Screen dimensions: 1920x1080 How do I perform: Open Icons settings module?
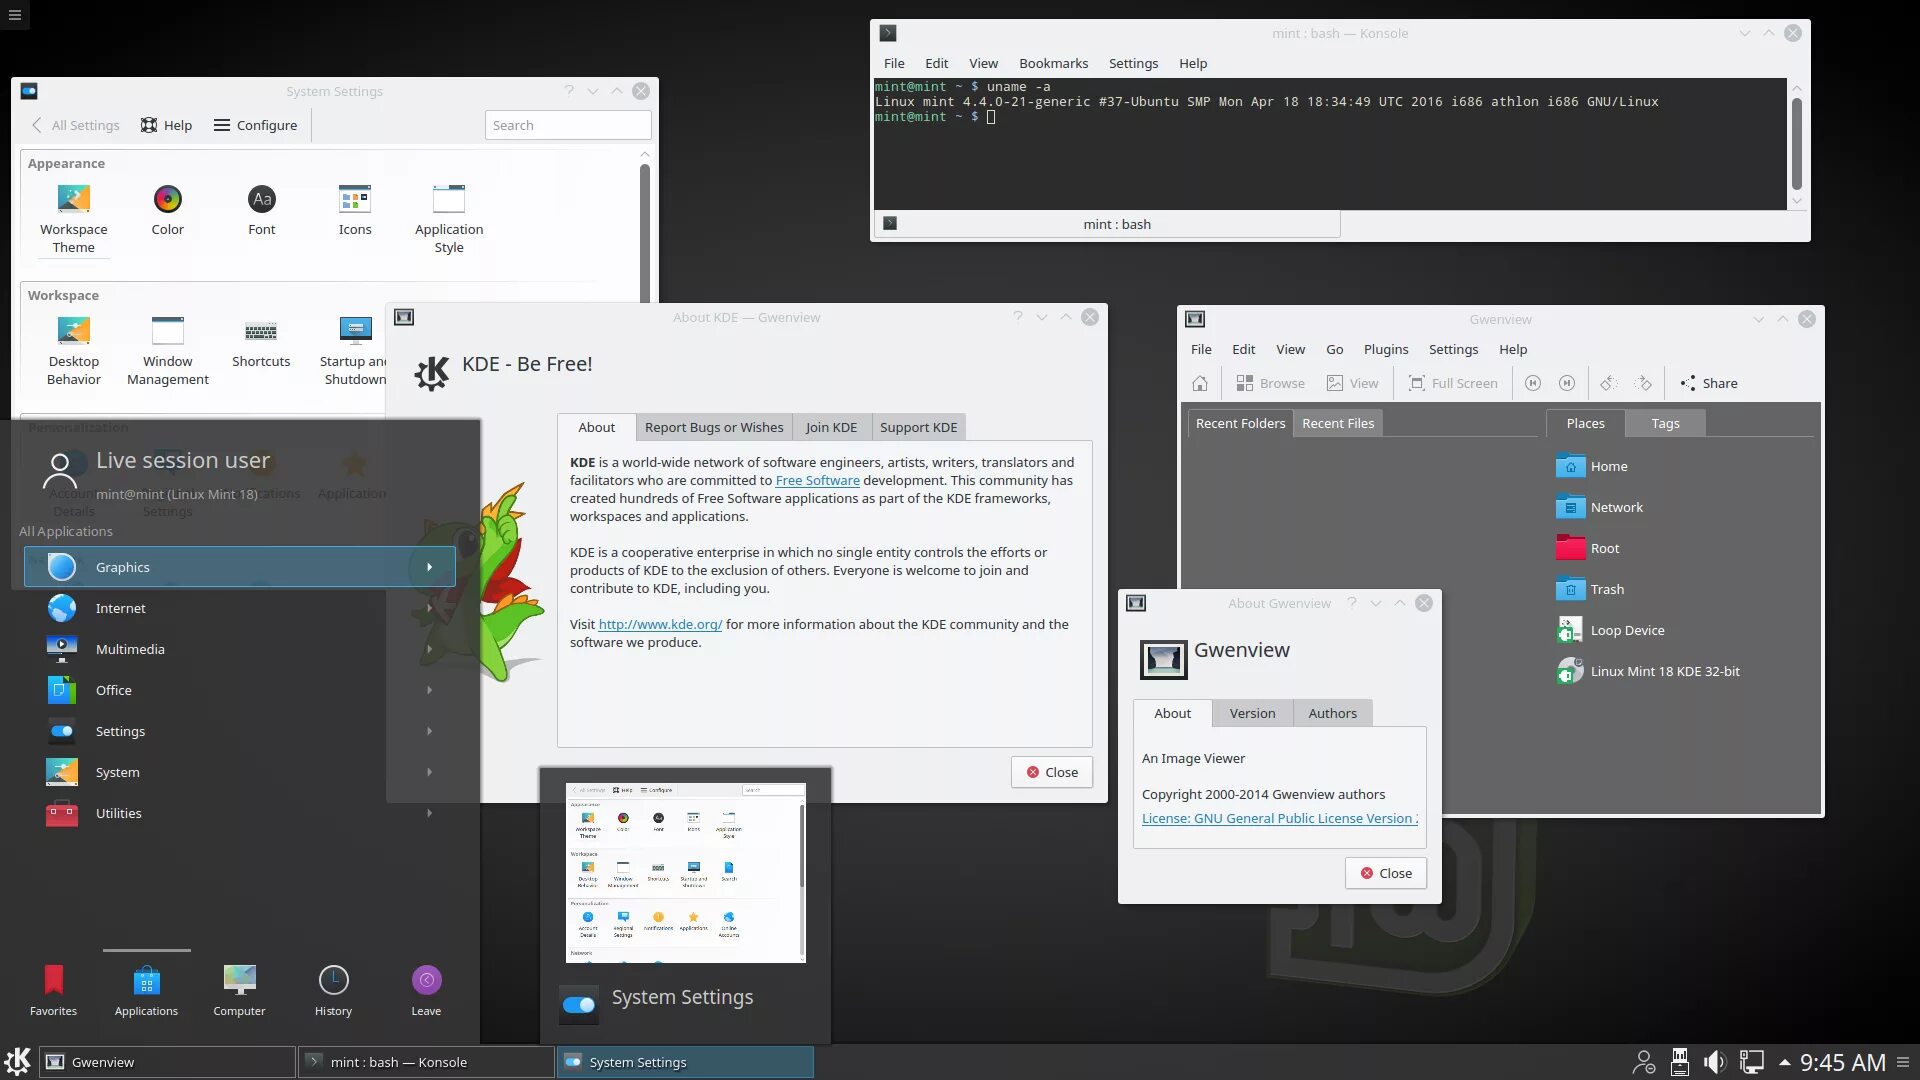pyautogui.click(x=354, y=210)
